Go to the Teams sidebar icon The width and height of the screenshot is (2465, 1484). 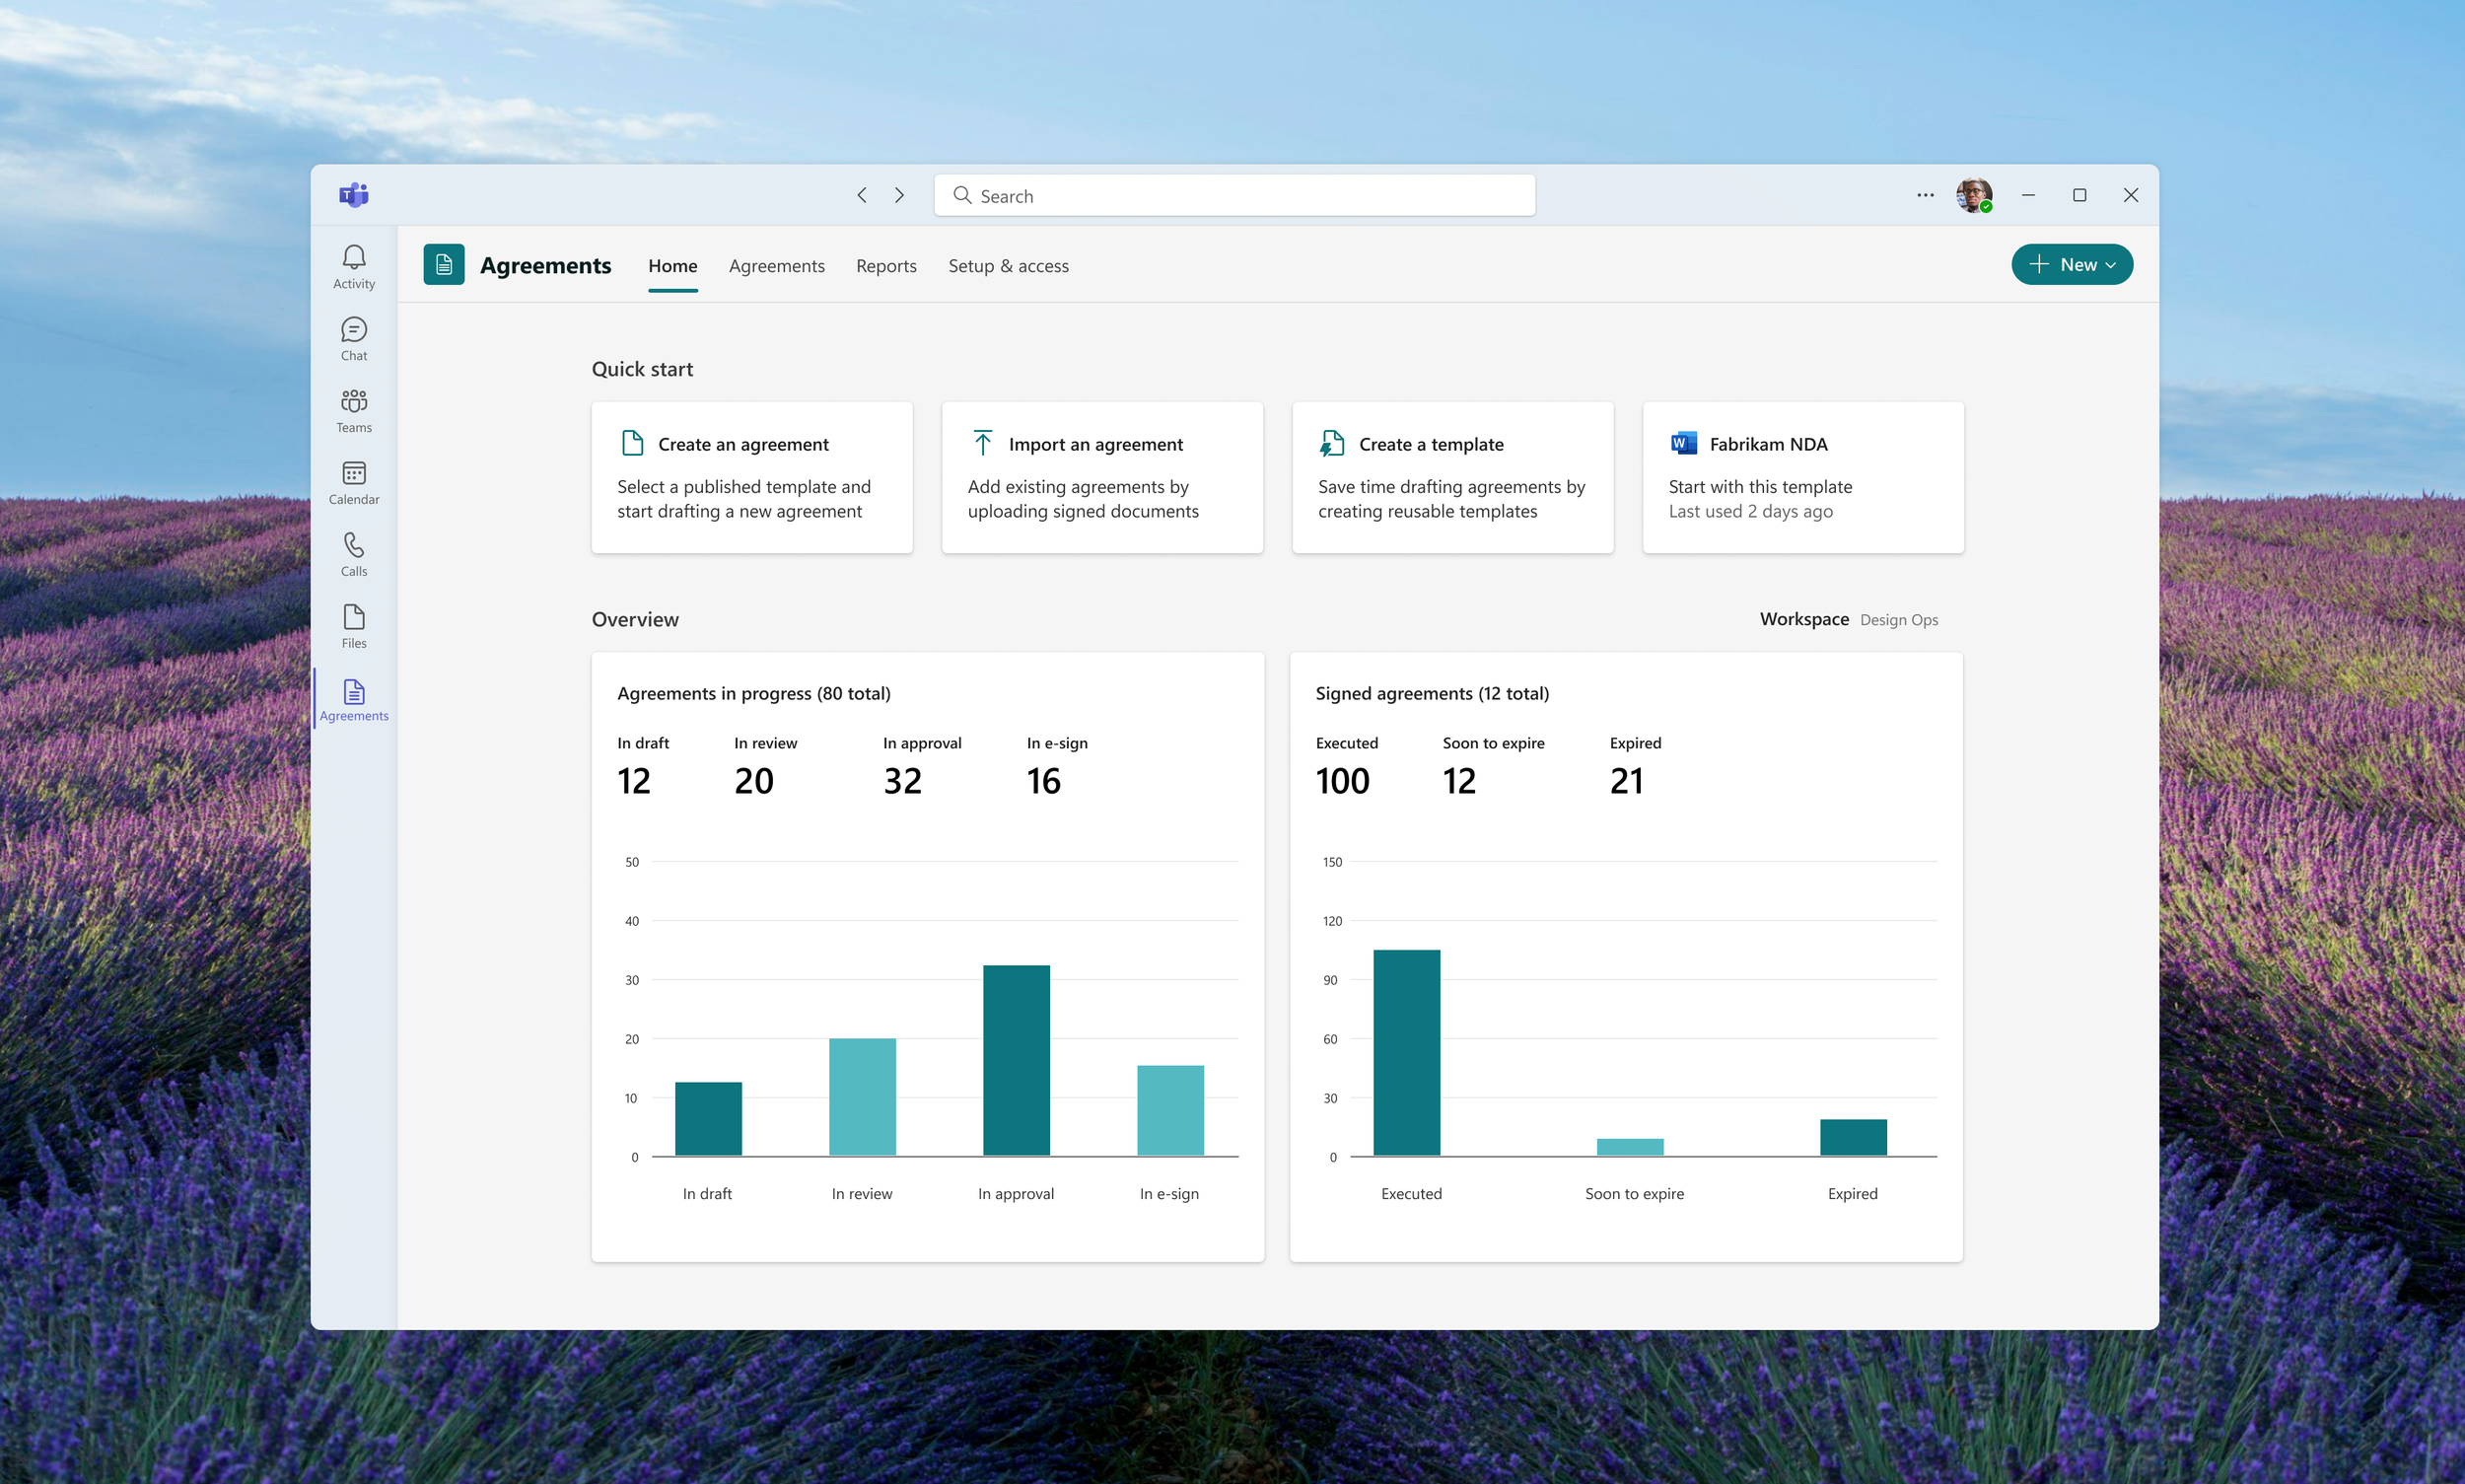click(354, 410)
